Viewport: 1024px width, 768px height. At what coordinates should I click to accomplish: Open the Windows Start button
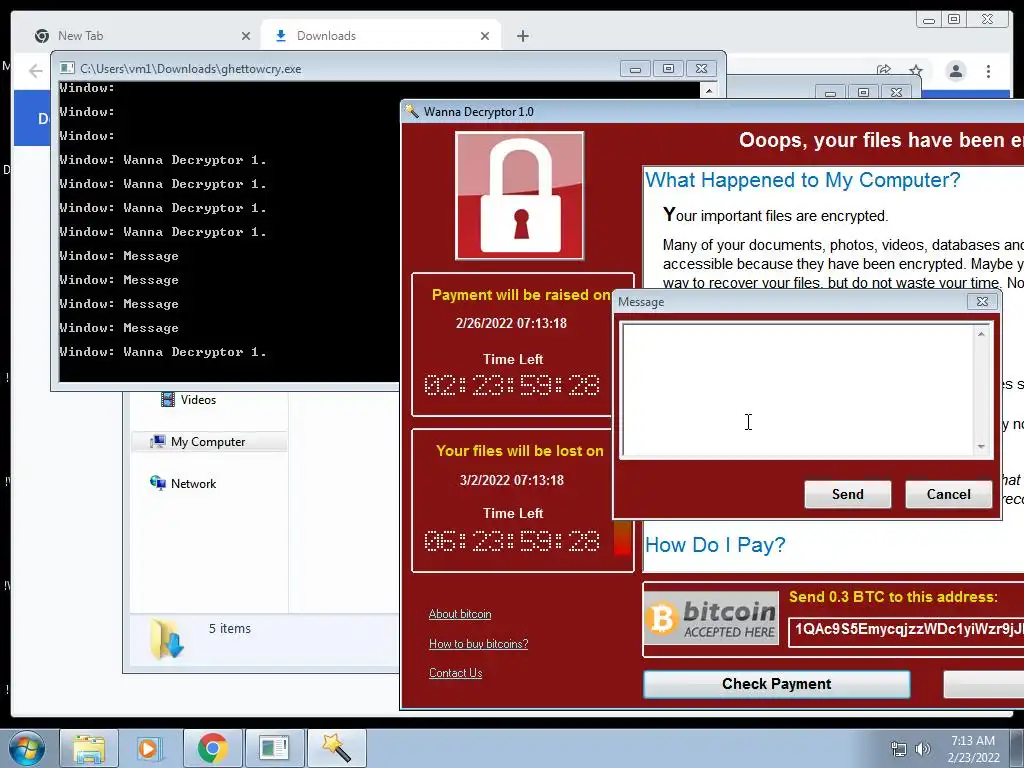coord(25,748)
